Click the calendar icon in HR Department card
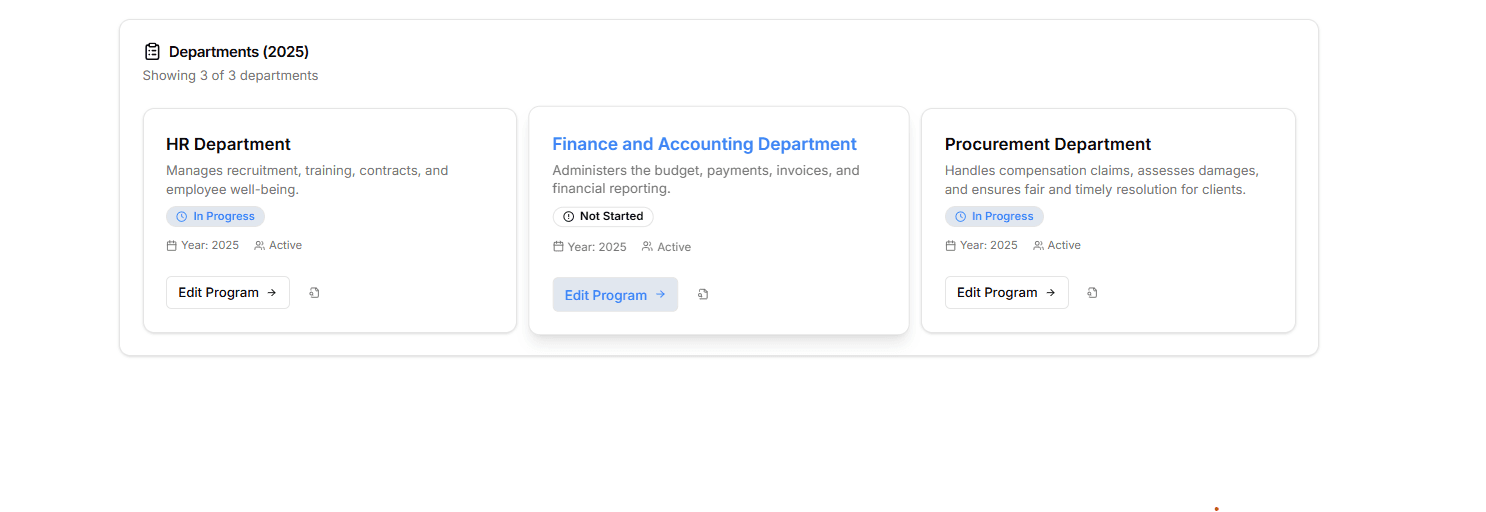 tap(171, 245)
